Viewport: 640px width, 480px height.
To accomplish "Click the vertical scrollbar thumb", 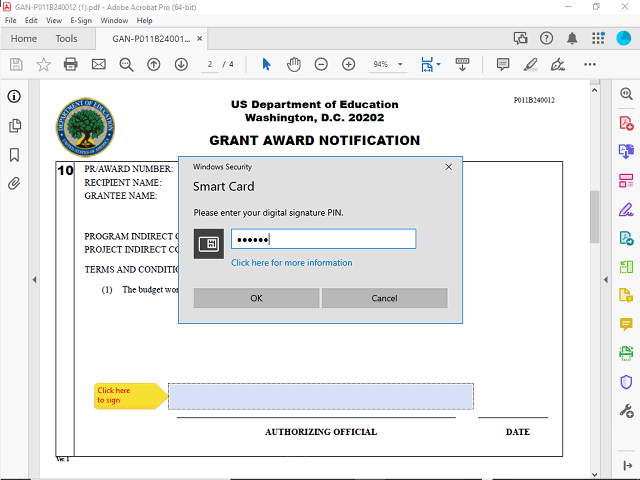I will tap(594, 216).
